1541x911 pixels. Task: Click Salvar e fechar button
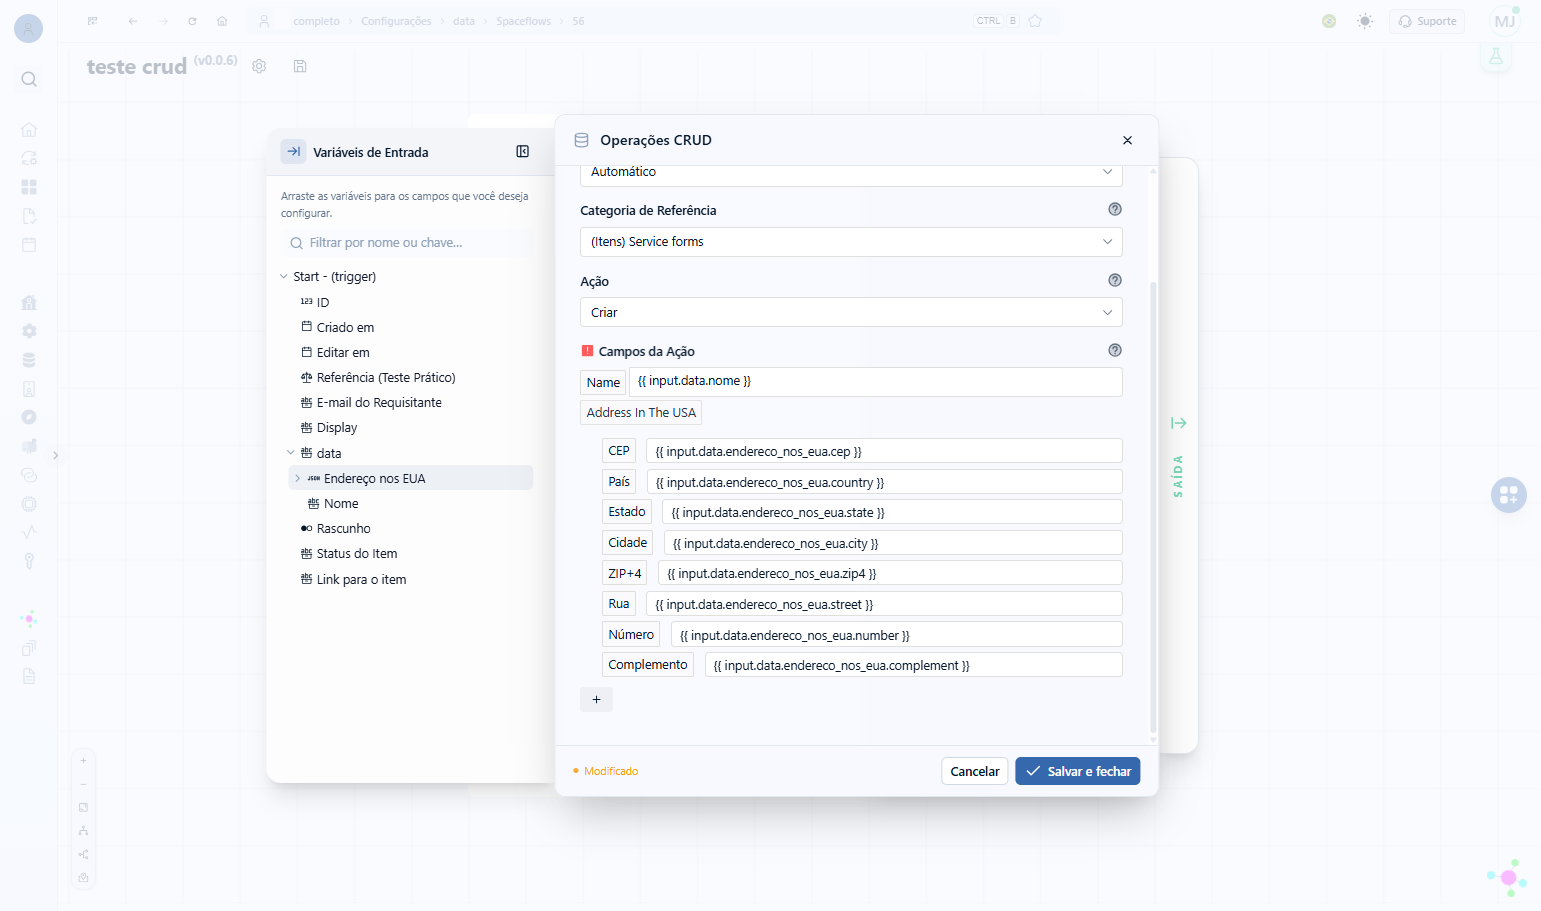coord(1077,771)
